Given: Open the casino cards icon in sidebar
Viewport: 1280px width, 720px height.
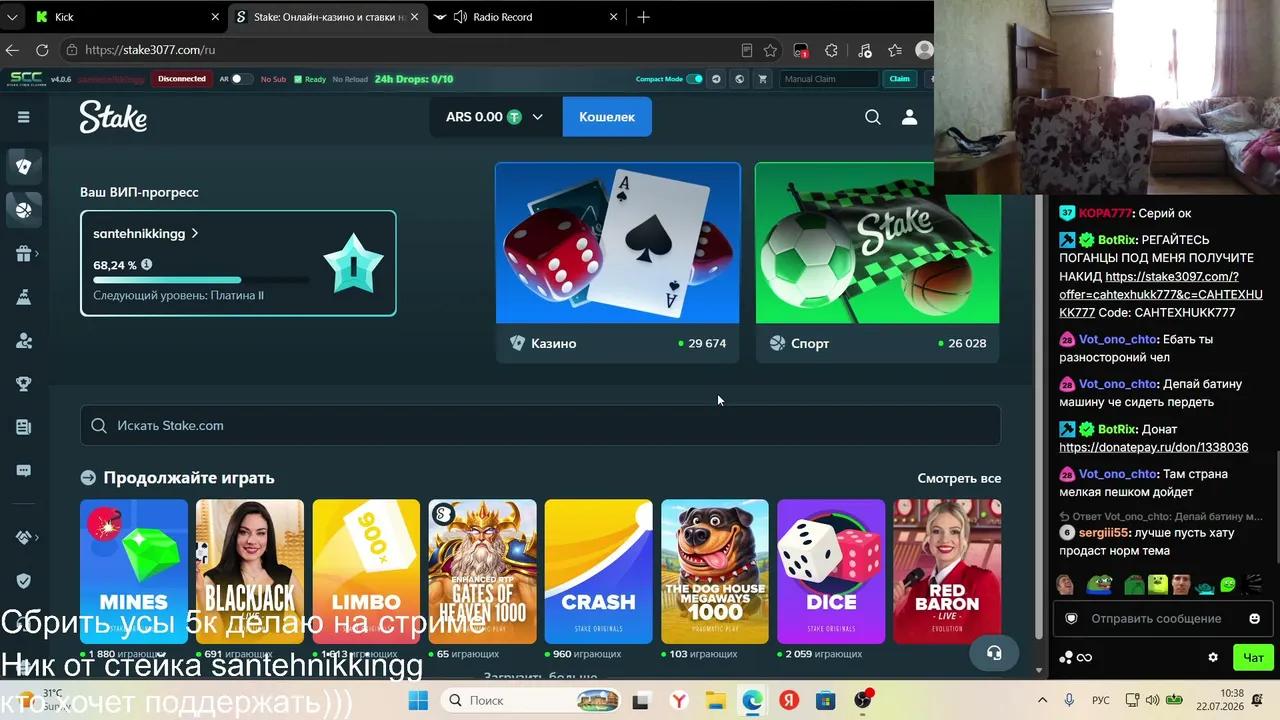Looking at the screenshot, I should pos(24,166).
